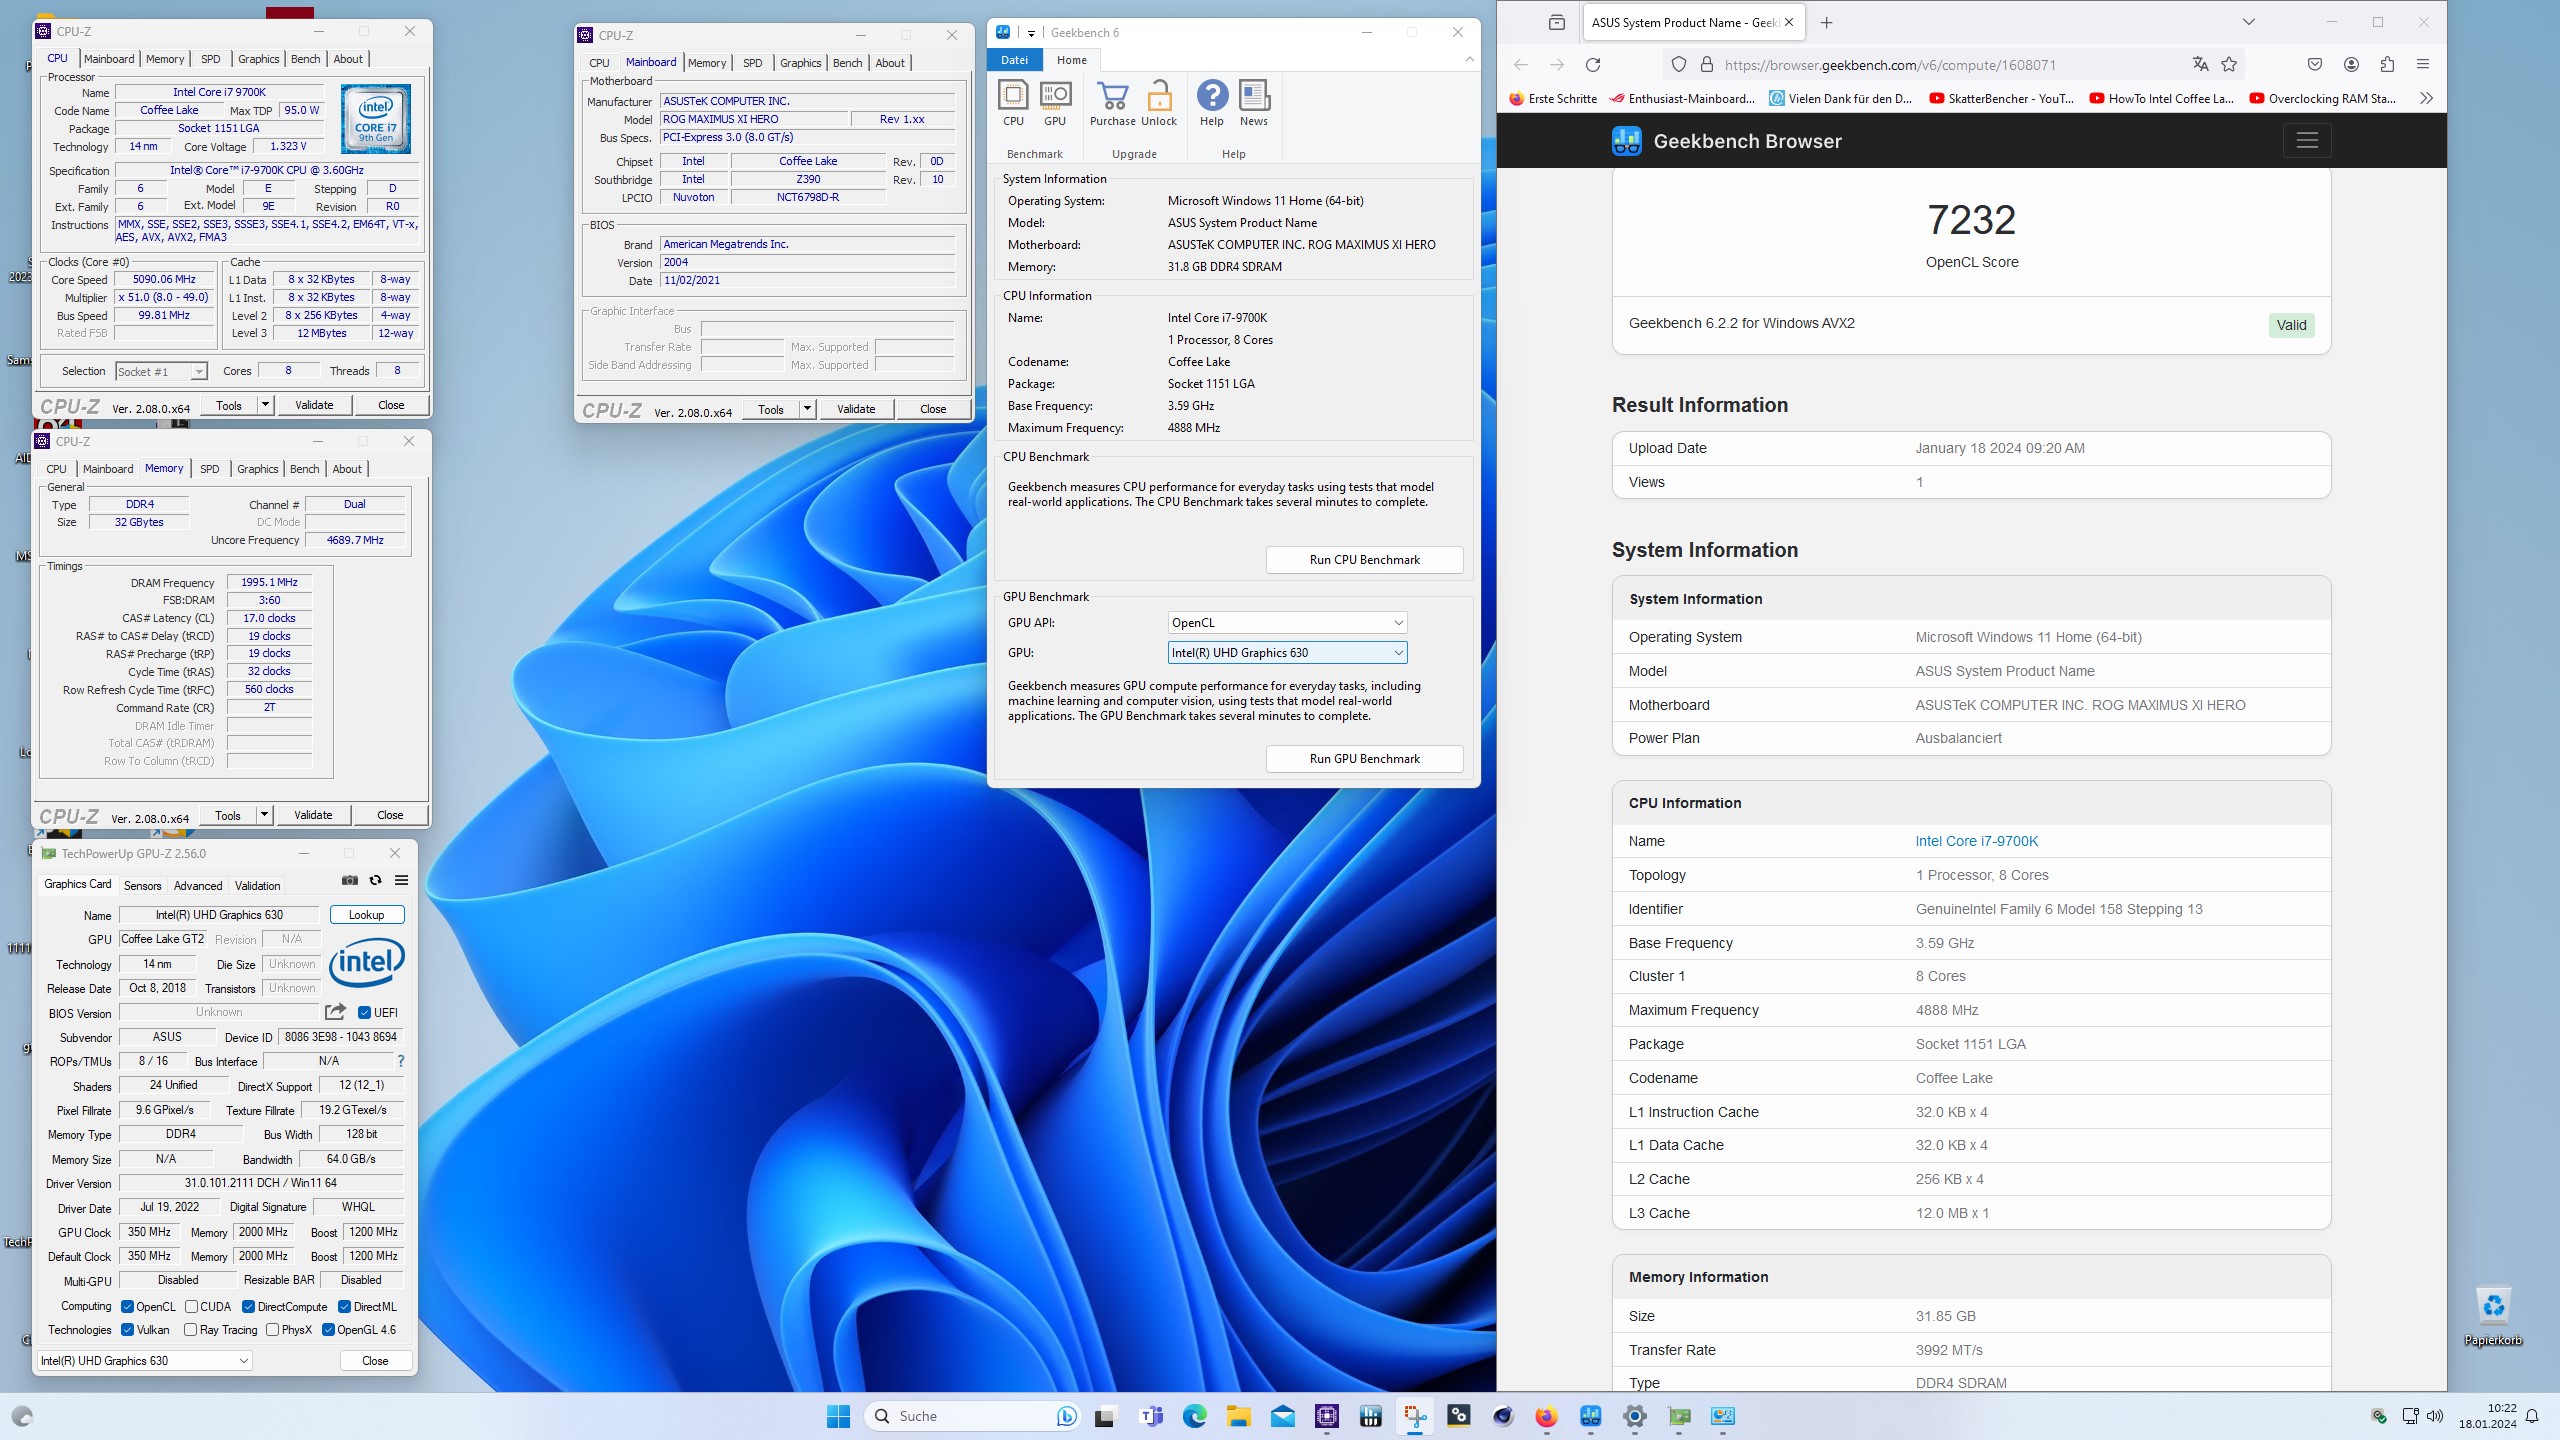The height and width of the screenshot is (1440, 2560).
Task: Click the Bus Interface question mark in GPU-Z
Action: [401, 1061]
